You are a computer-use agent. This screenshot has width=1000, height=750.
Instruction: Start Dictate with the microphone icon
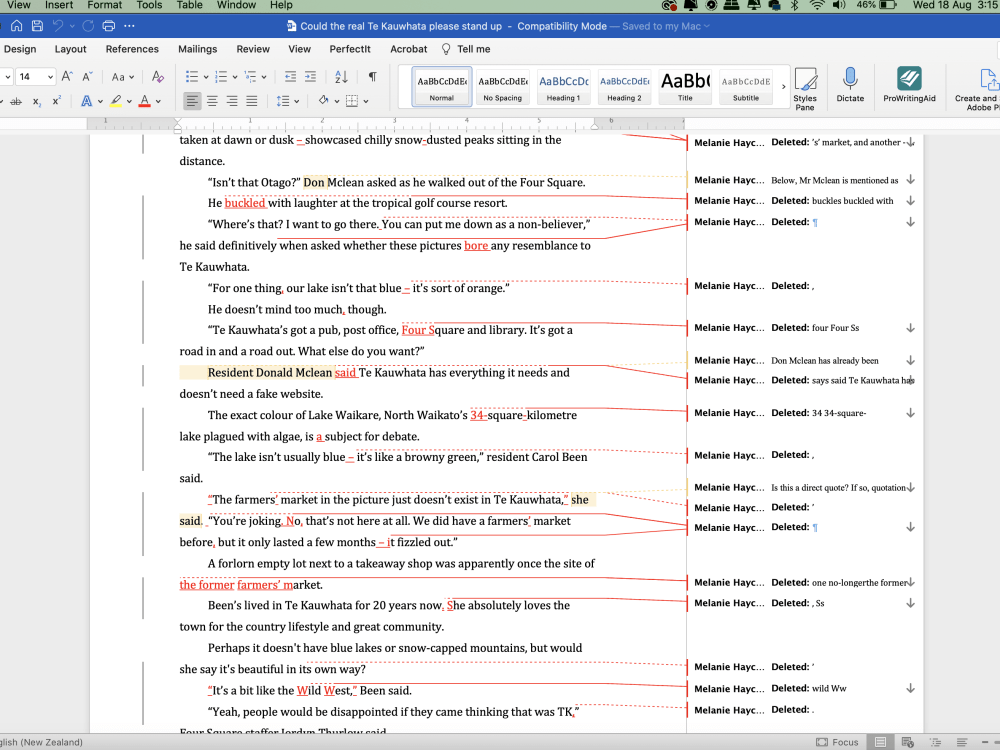[x=850, y=85]
